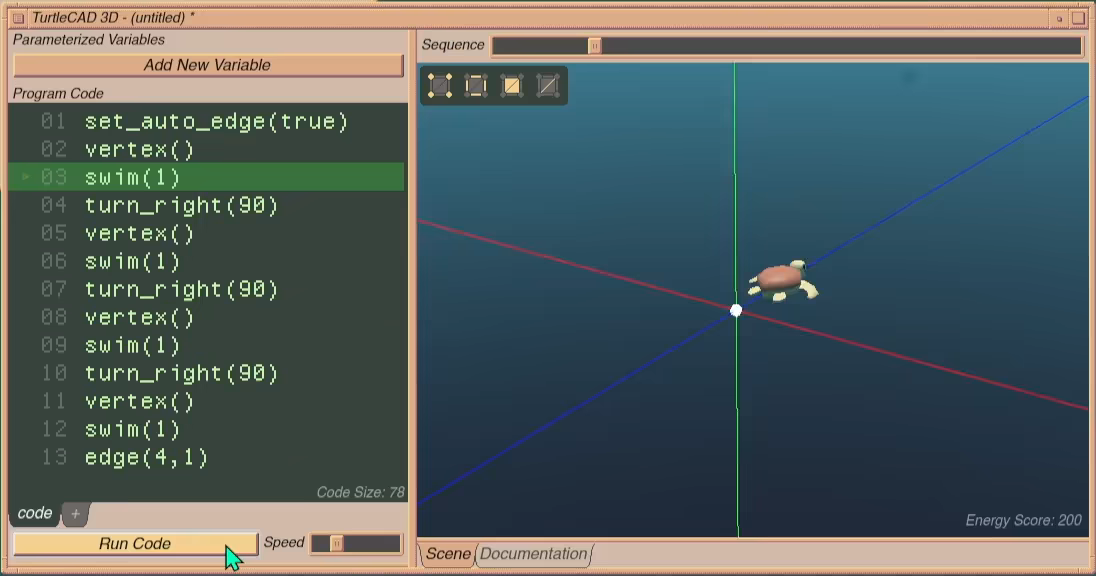Select line 07 turn_right(90)

click(x=207, y=289)
